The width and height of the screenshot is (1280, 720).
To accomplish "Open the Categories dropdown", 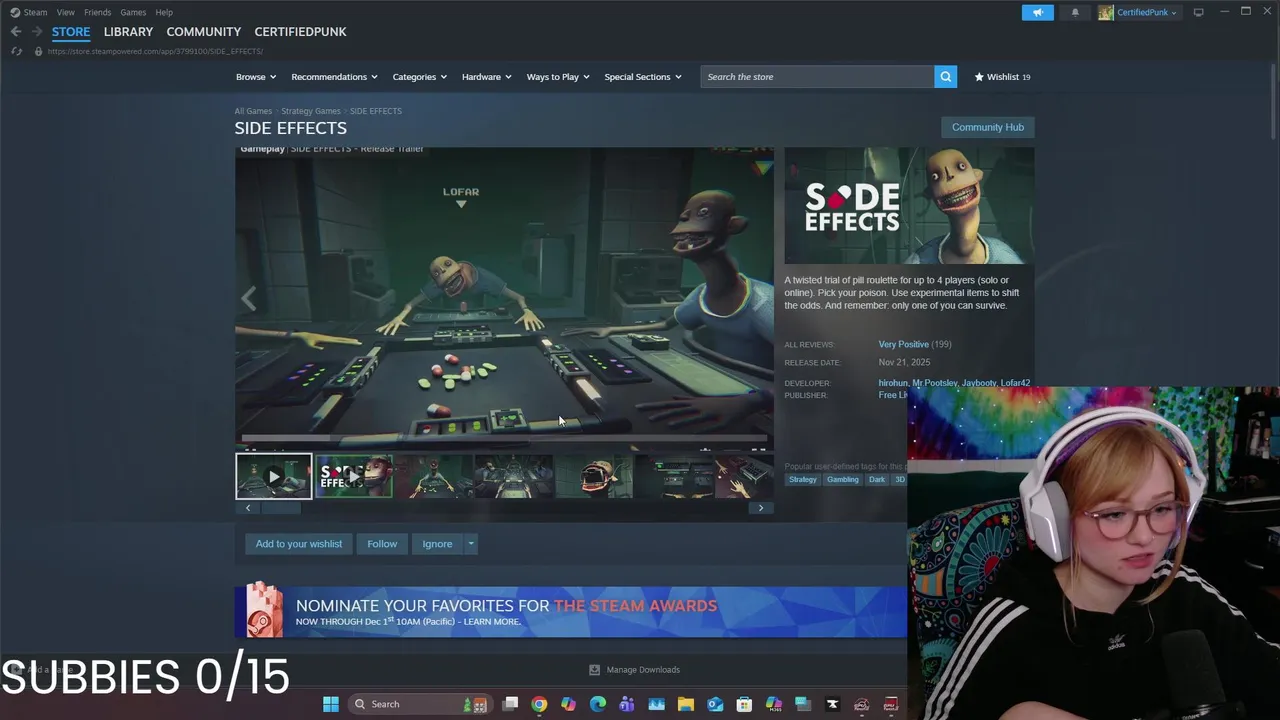I will click(x=419, y=77).
